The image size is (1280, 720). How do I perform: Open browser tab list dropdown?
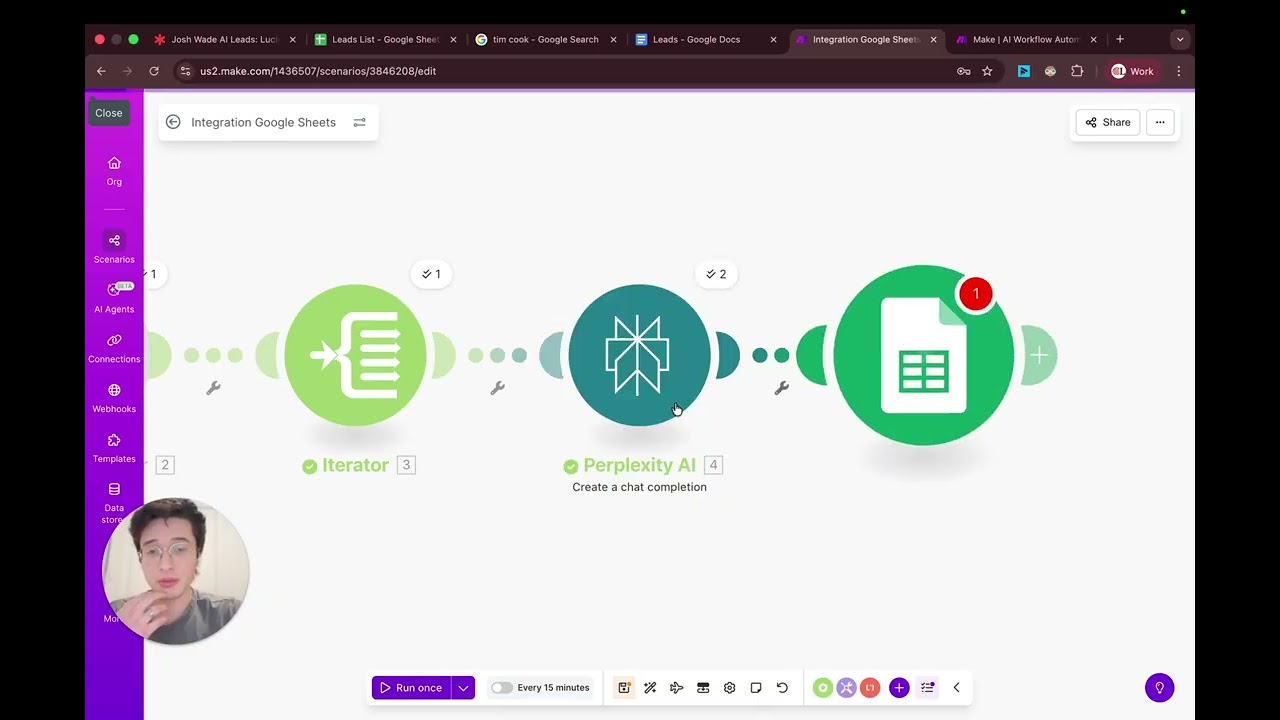[1180, 39]
